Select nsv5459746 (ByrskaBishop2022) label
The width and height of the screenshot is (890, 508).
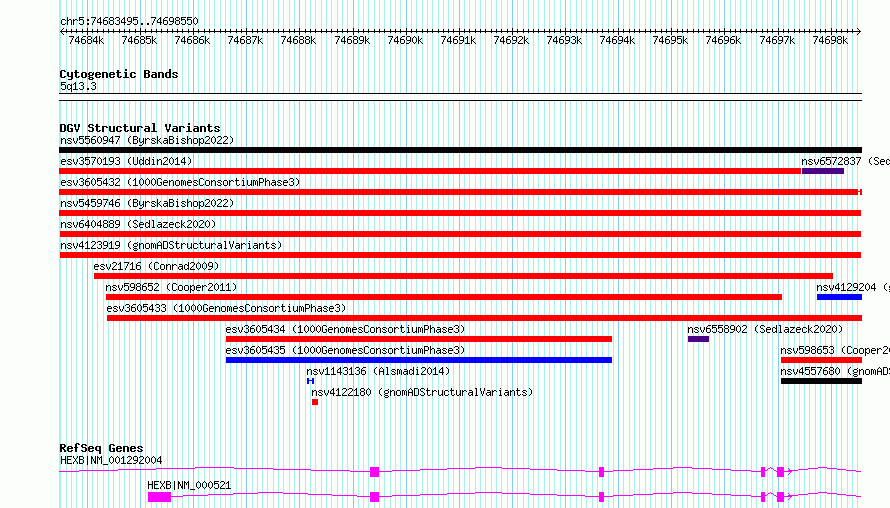click(x=147, y=203)
